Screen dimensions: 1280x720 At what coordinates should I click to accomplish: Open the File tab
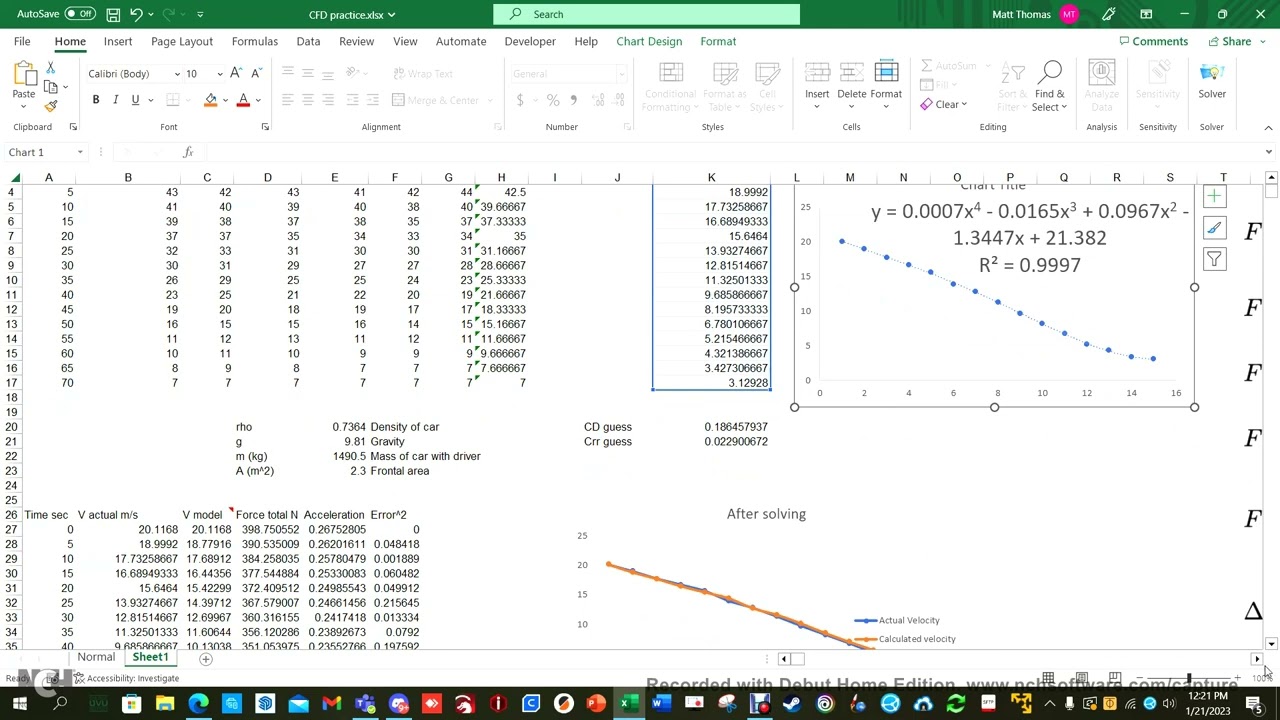coord(22,41)
